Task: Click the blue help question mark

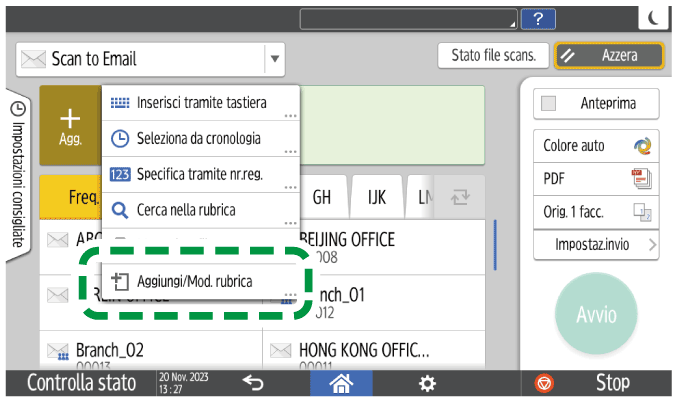Action: tap(539, 18)
